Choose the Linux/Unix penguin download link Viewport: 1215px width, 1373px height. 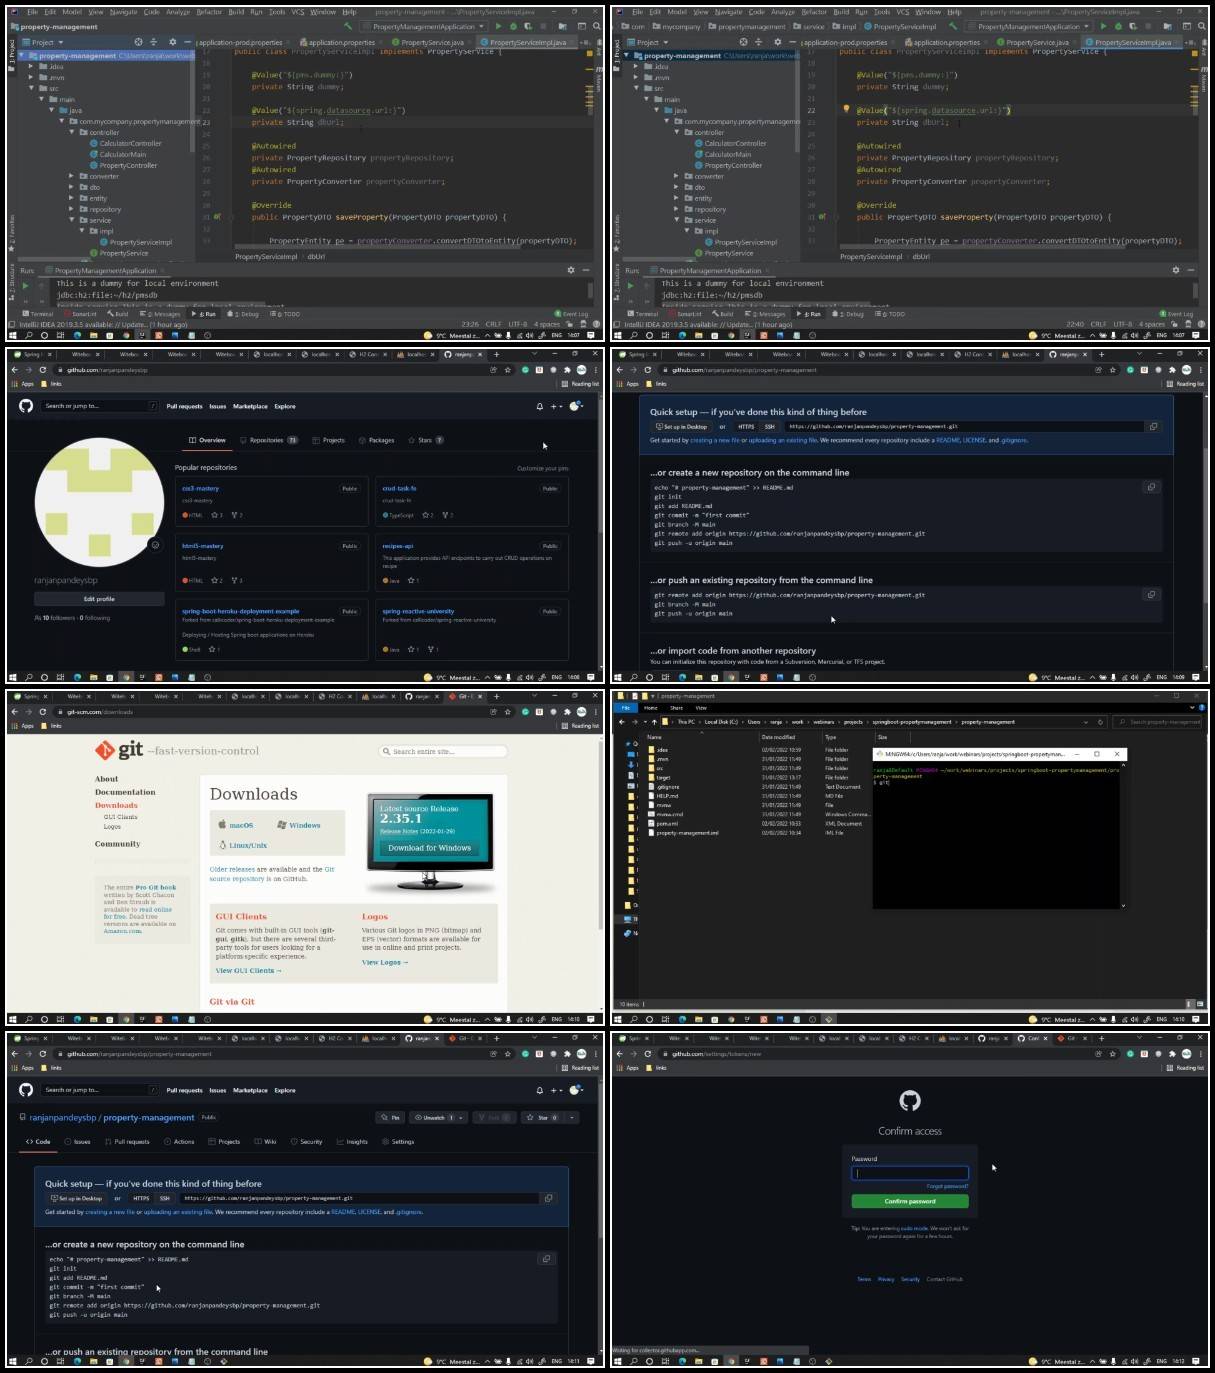(243, 845)
